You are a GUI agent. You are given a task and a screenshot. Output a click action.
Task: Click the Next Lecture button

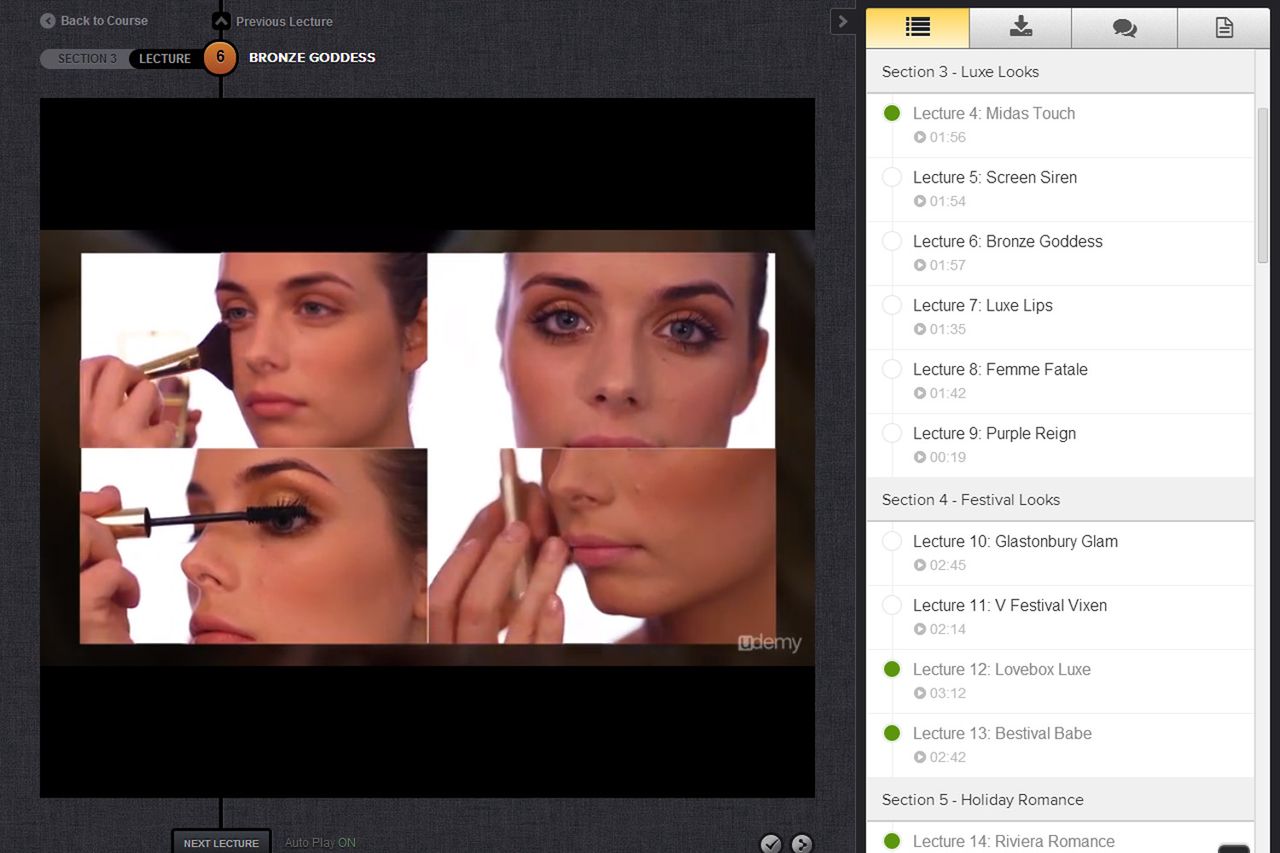(221, 842)
